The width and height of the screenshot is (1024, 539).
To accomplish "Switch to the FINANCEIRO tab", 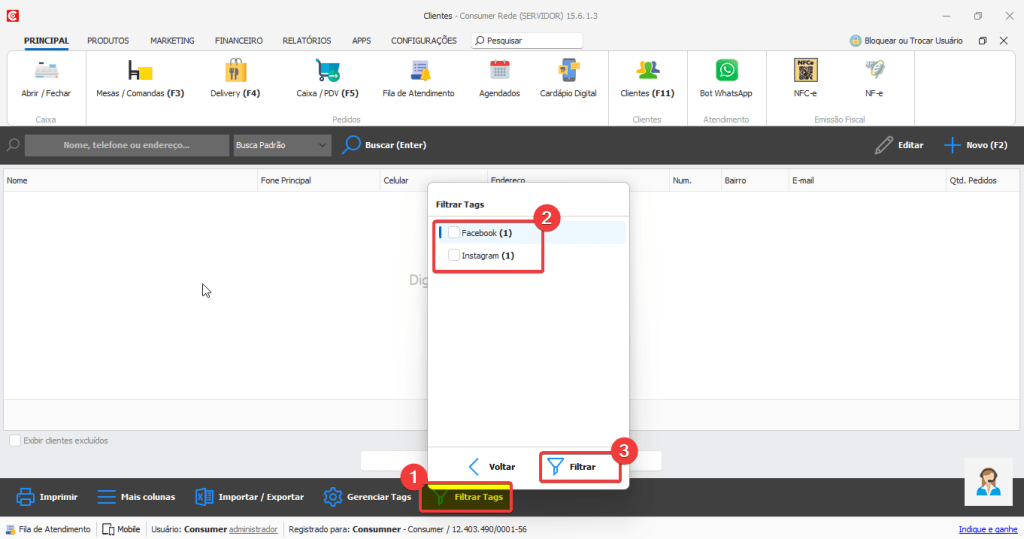I will pos(238,41).
